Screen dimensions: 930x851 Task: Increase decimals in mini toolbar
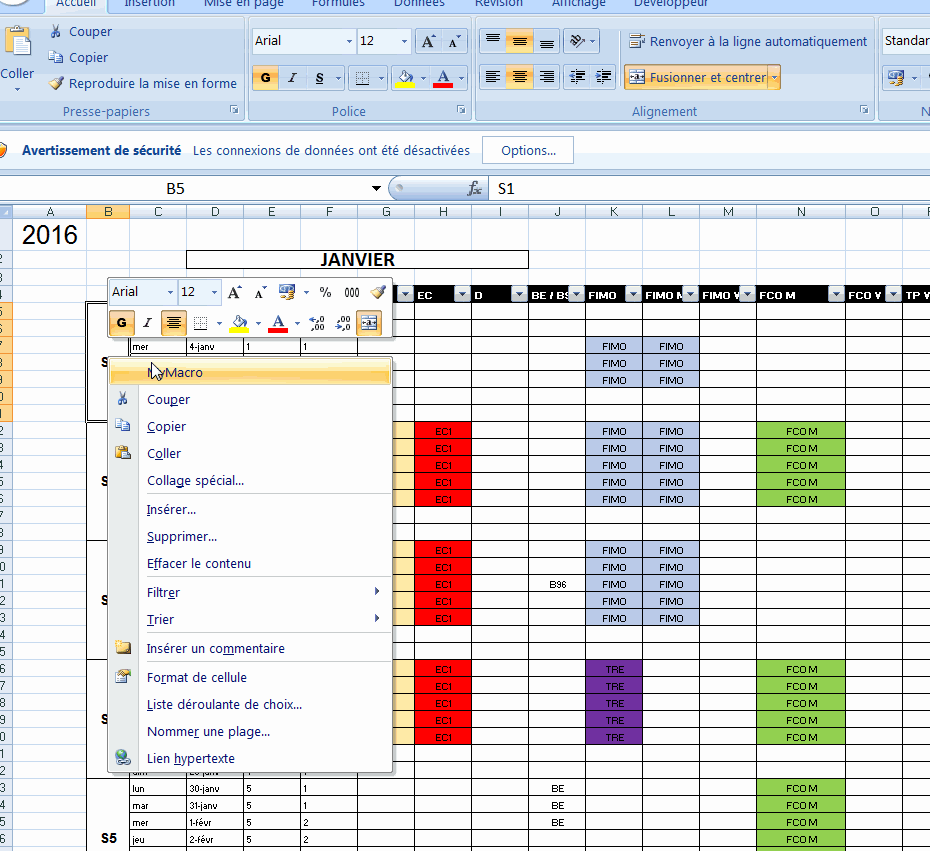tap(317, 323)
